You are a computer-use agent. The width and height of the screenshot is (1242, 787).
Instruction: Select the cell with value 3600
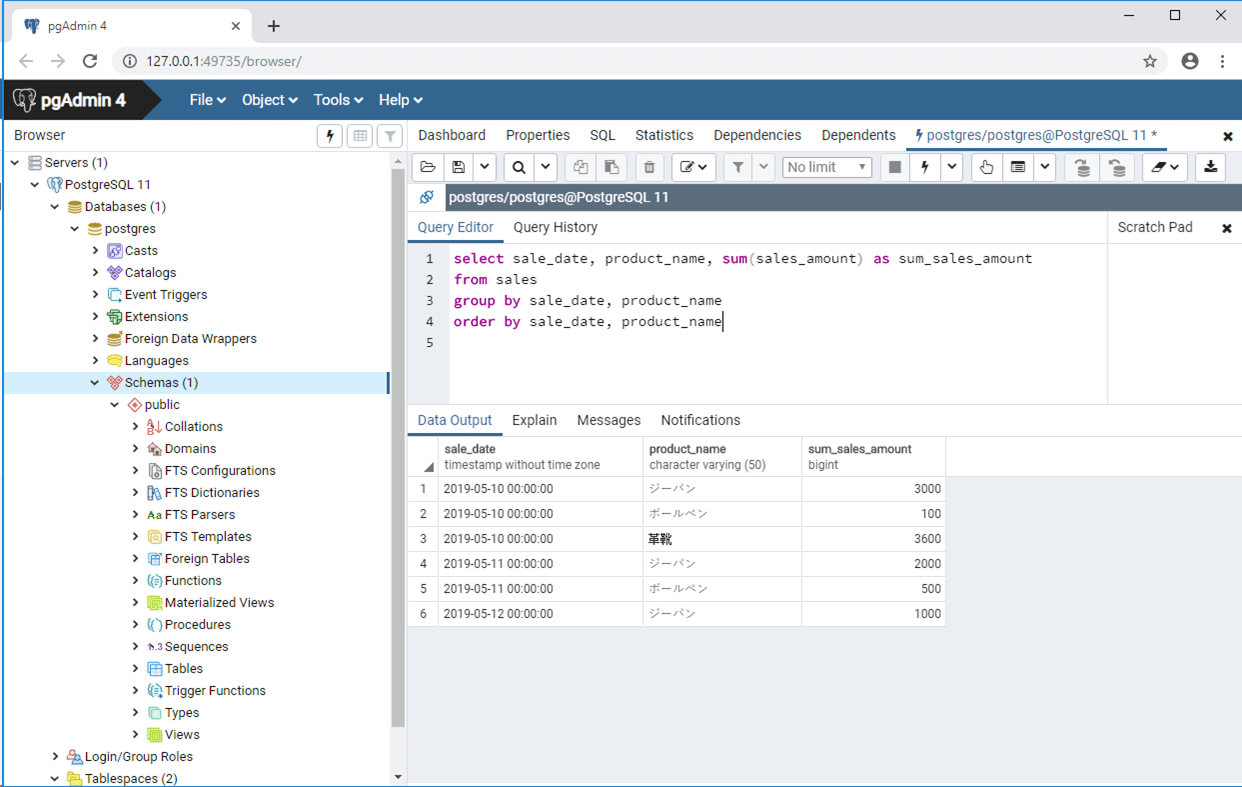click(873, 539)
